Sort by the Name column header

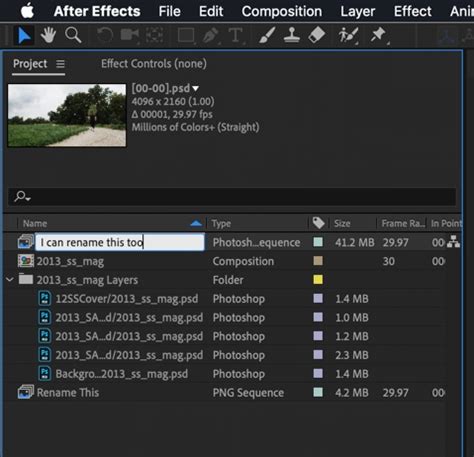pyautogui.click(x=35, y=223)
